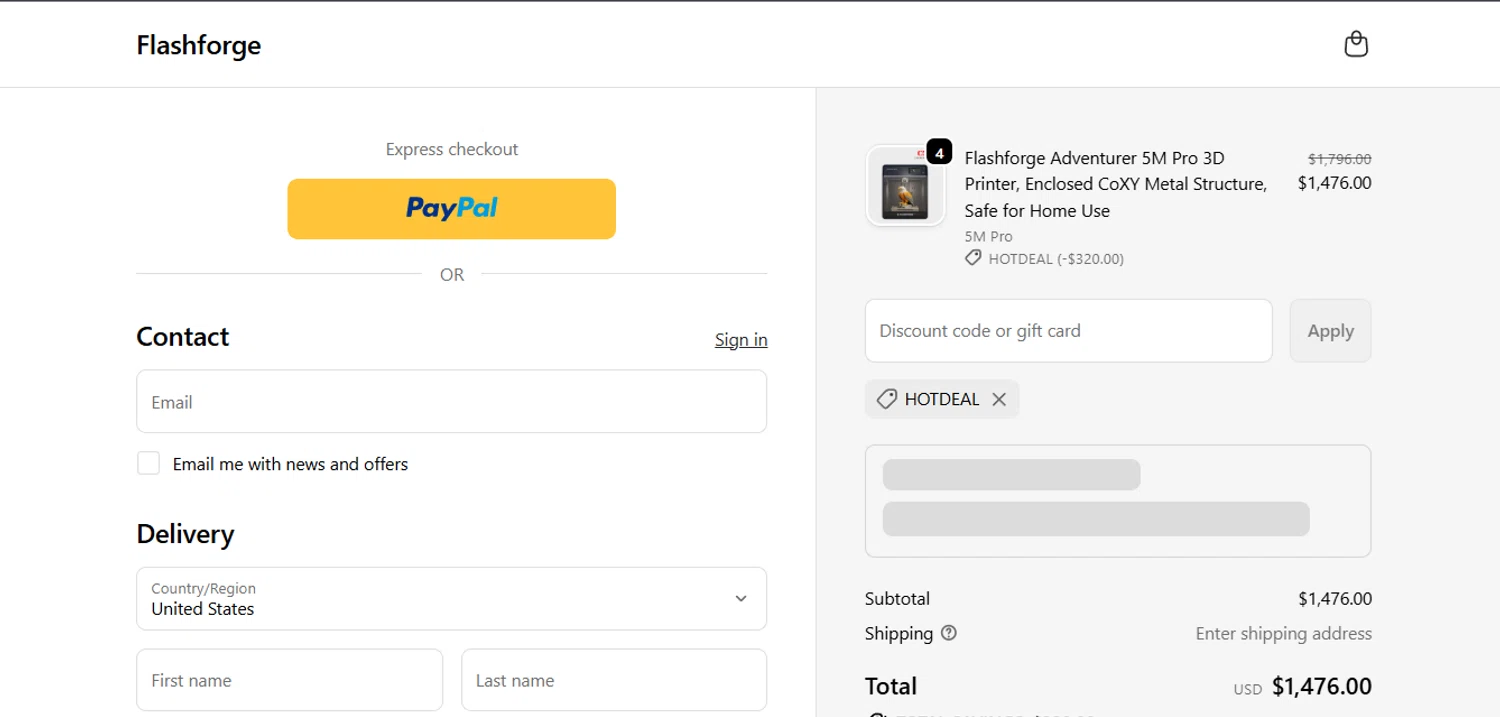1500x717 pixels.
Task: Focus the Discount code or gift card field
Action: click(1068, 331)
